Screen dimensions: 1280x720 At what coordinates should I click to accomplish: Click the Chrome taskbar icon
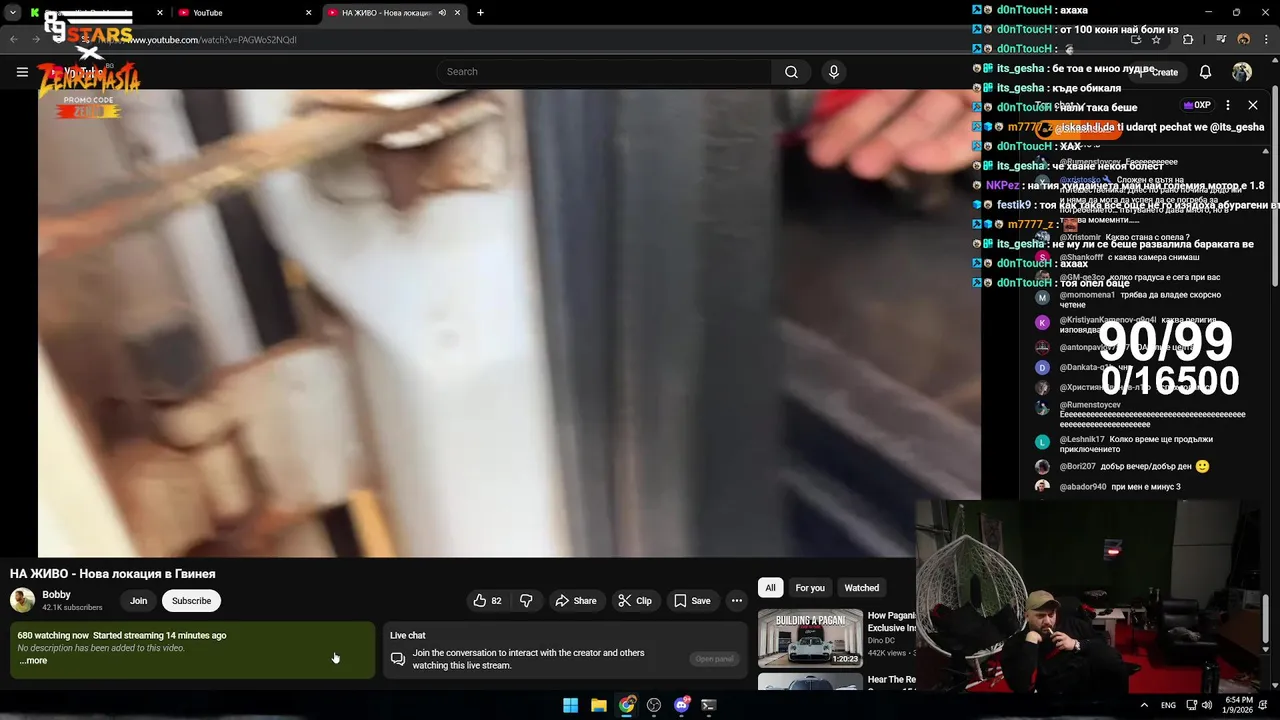pyautogui.click(x=626, y=705)
